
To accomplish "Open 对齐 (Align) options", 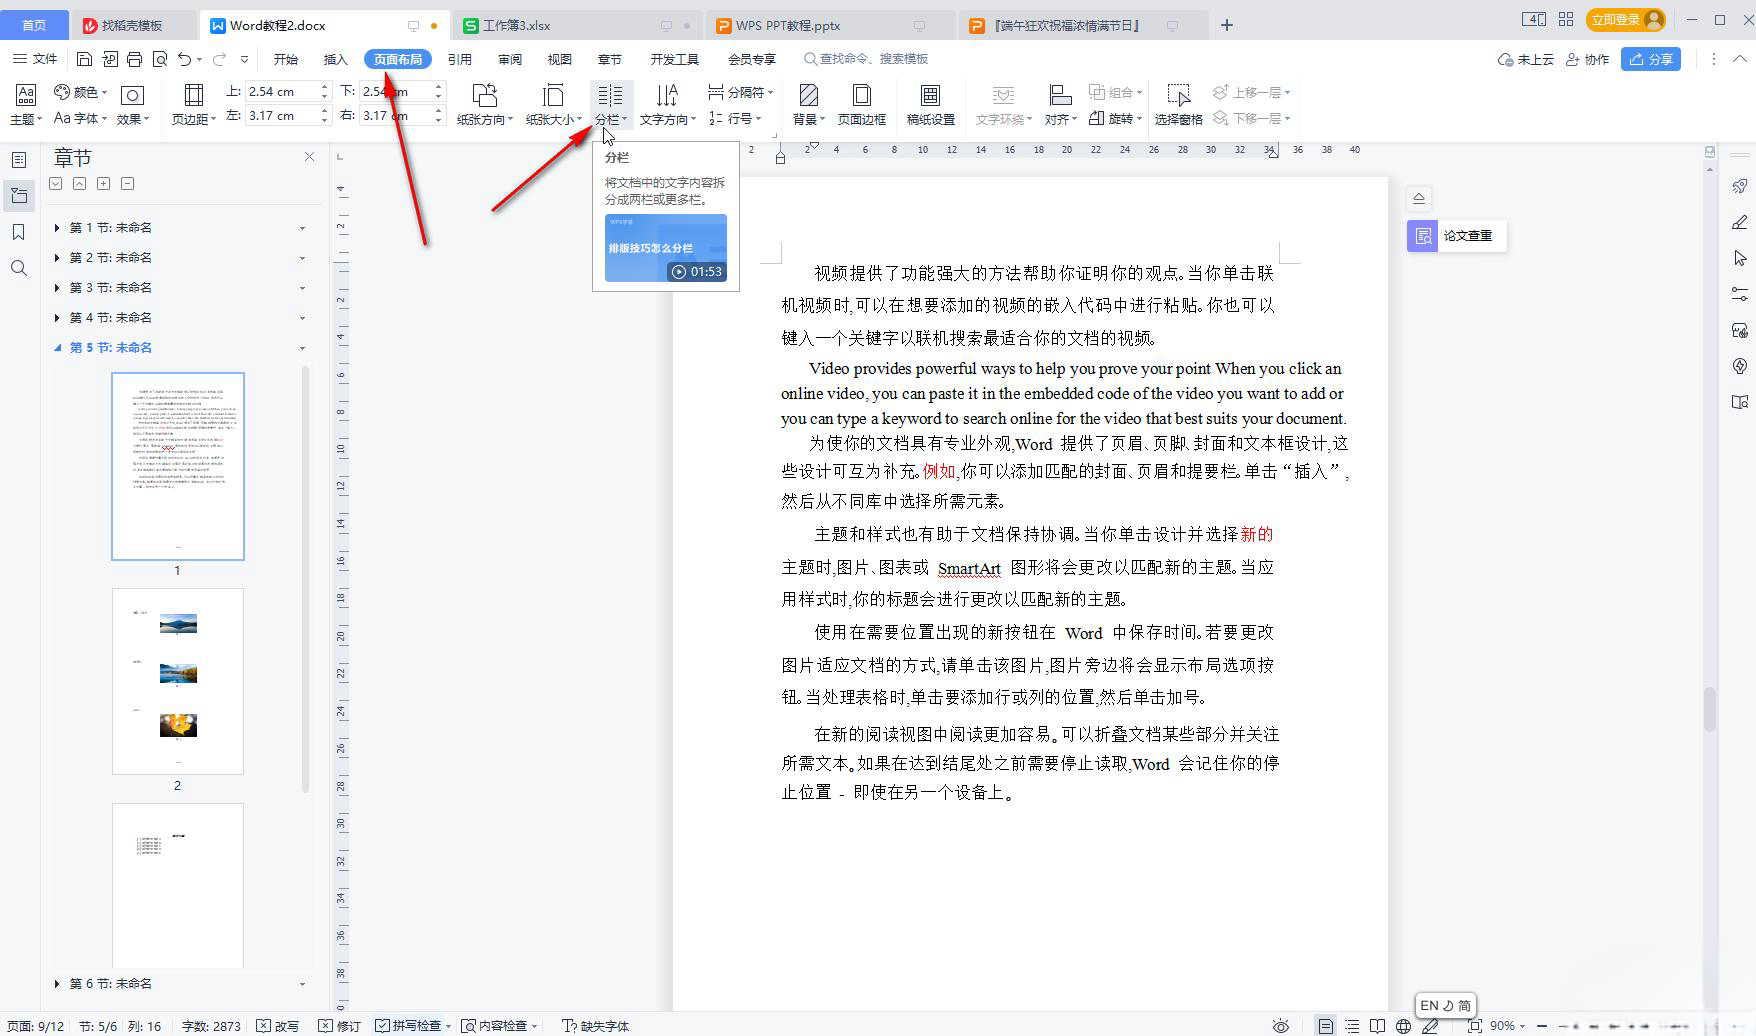I will [1060, 105].
